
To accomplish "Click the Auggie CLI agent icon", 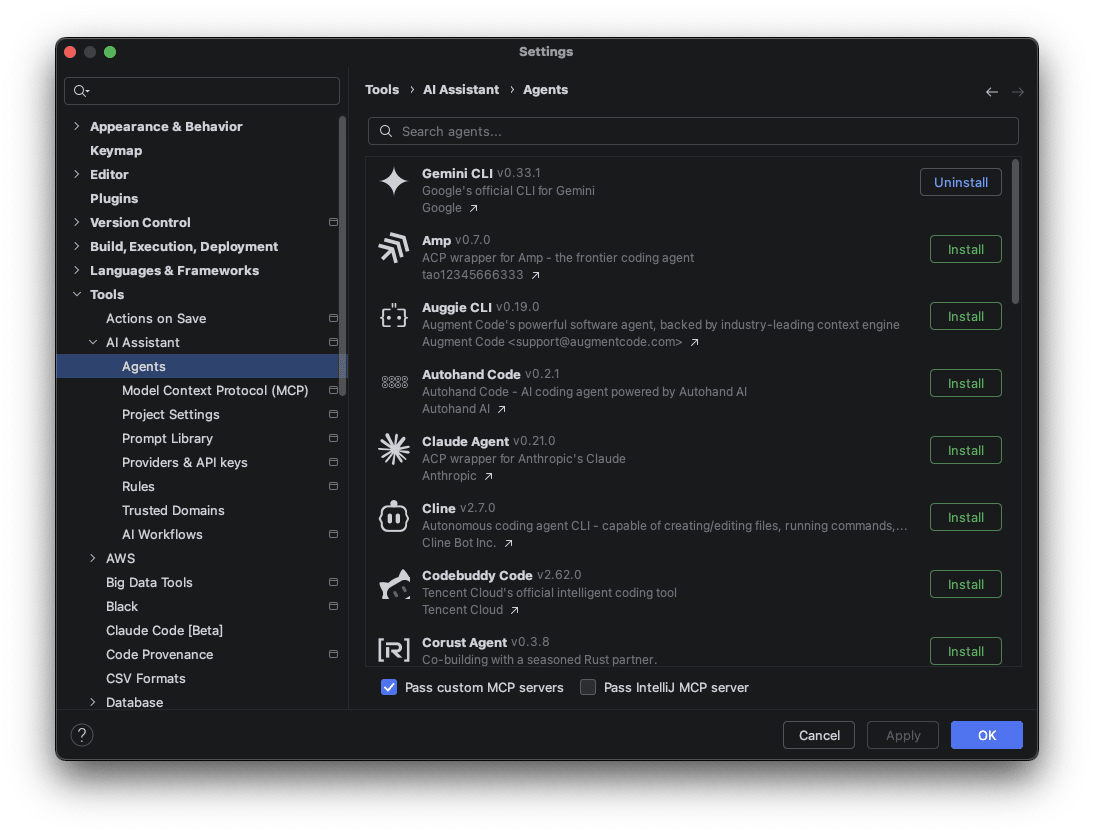I will [394, 316].
